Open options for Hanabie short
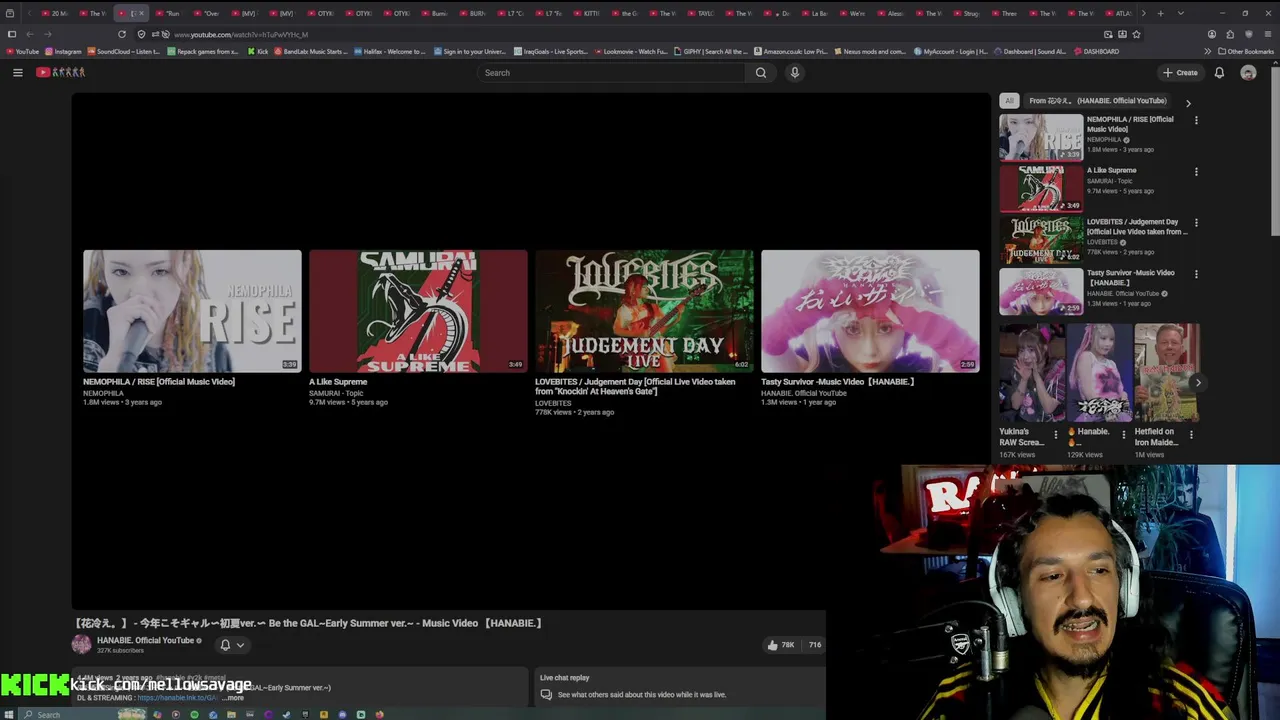Image resolution: width=1280 pixels, height=720 pixels. [1123, 435]
